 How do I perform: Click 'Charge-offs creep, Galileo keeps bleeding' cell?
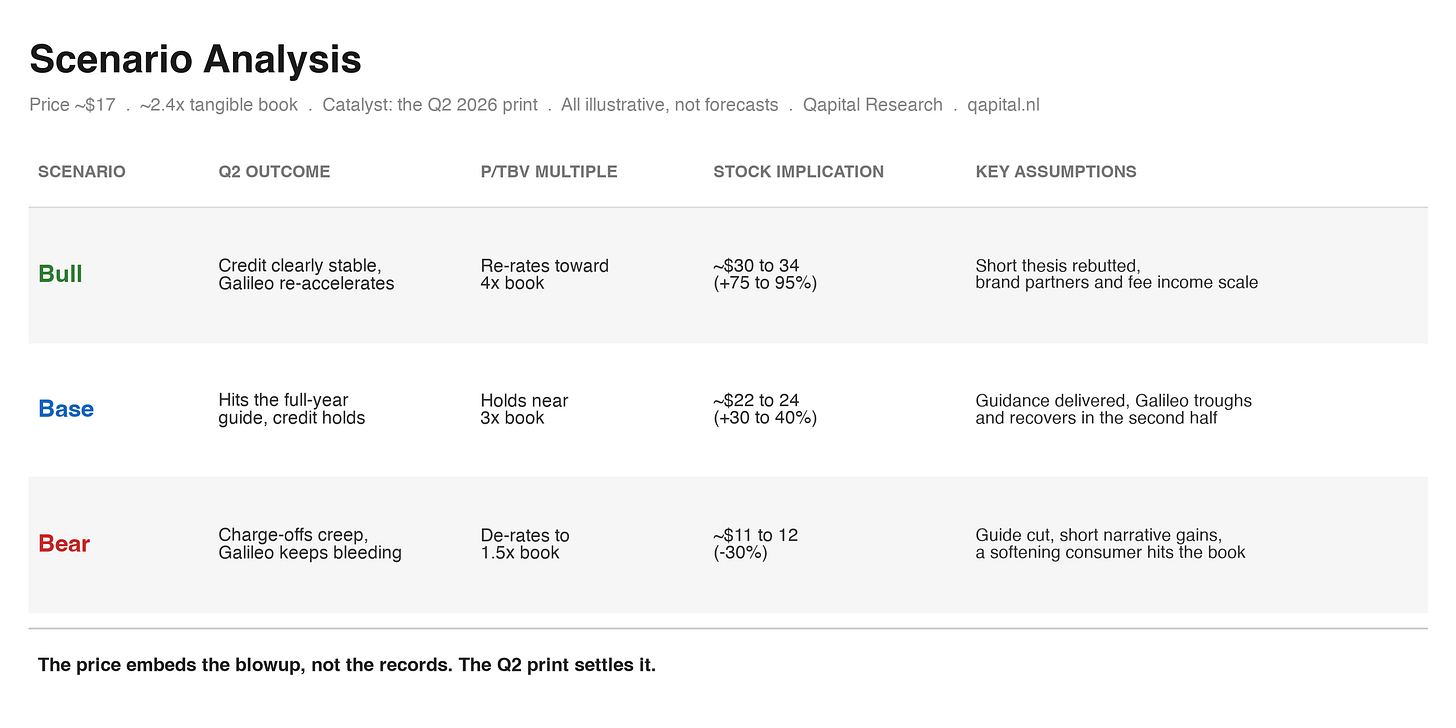(310, 544)
